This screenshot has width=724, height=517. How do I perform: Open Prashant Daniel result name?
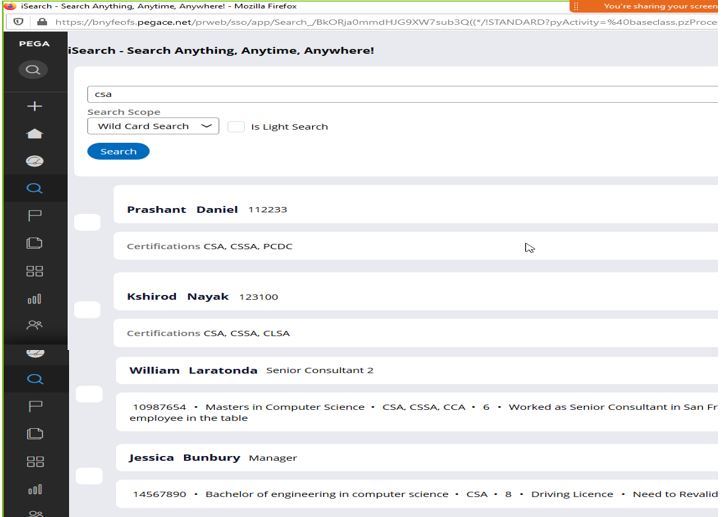click(182, 210)
